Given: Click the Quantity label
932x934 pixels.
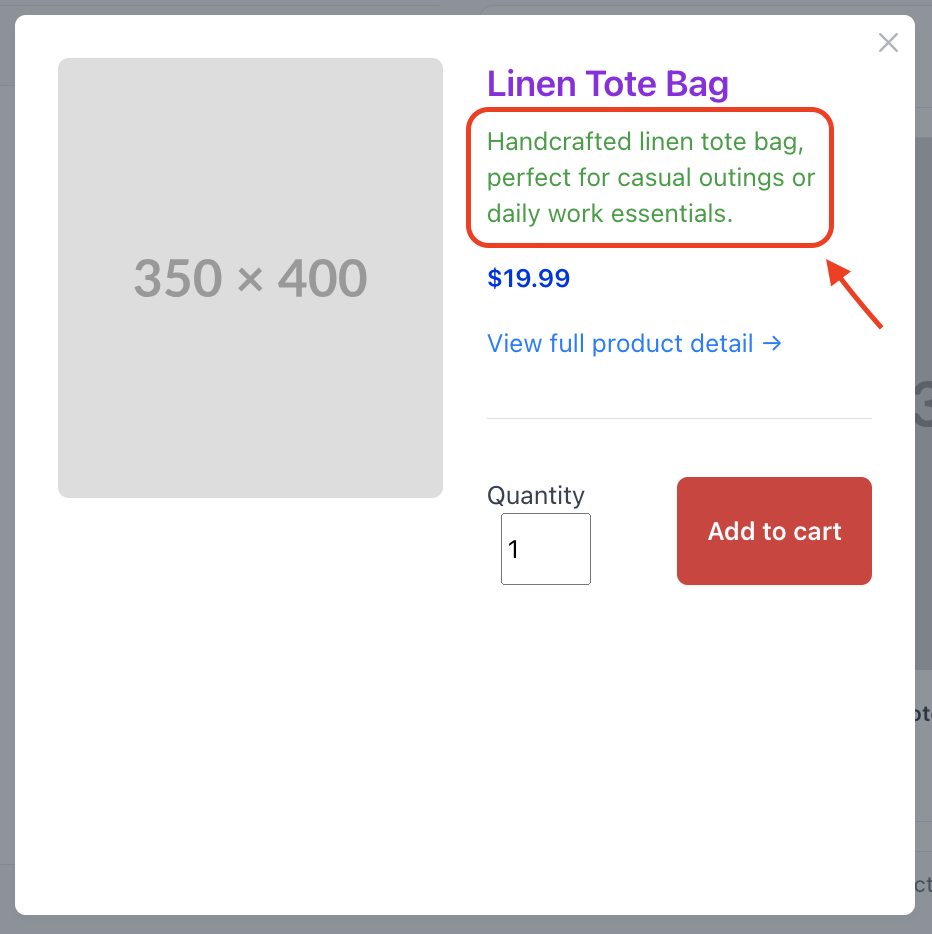Looking at the screenshot, I should 535,496.
